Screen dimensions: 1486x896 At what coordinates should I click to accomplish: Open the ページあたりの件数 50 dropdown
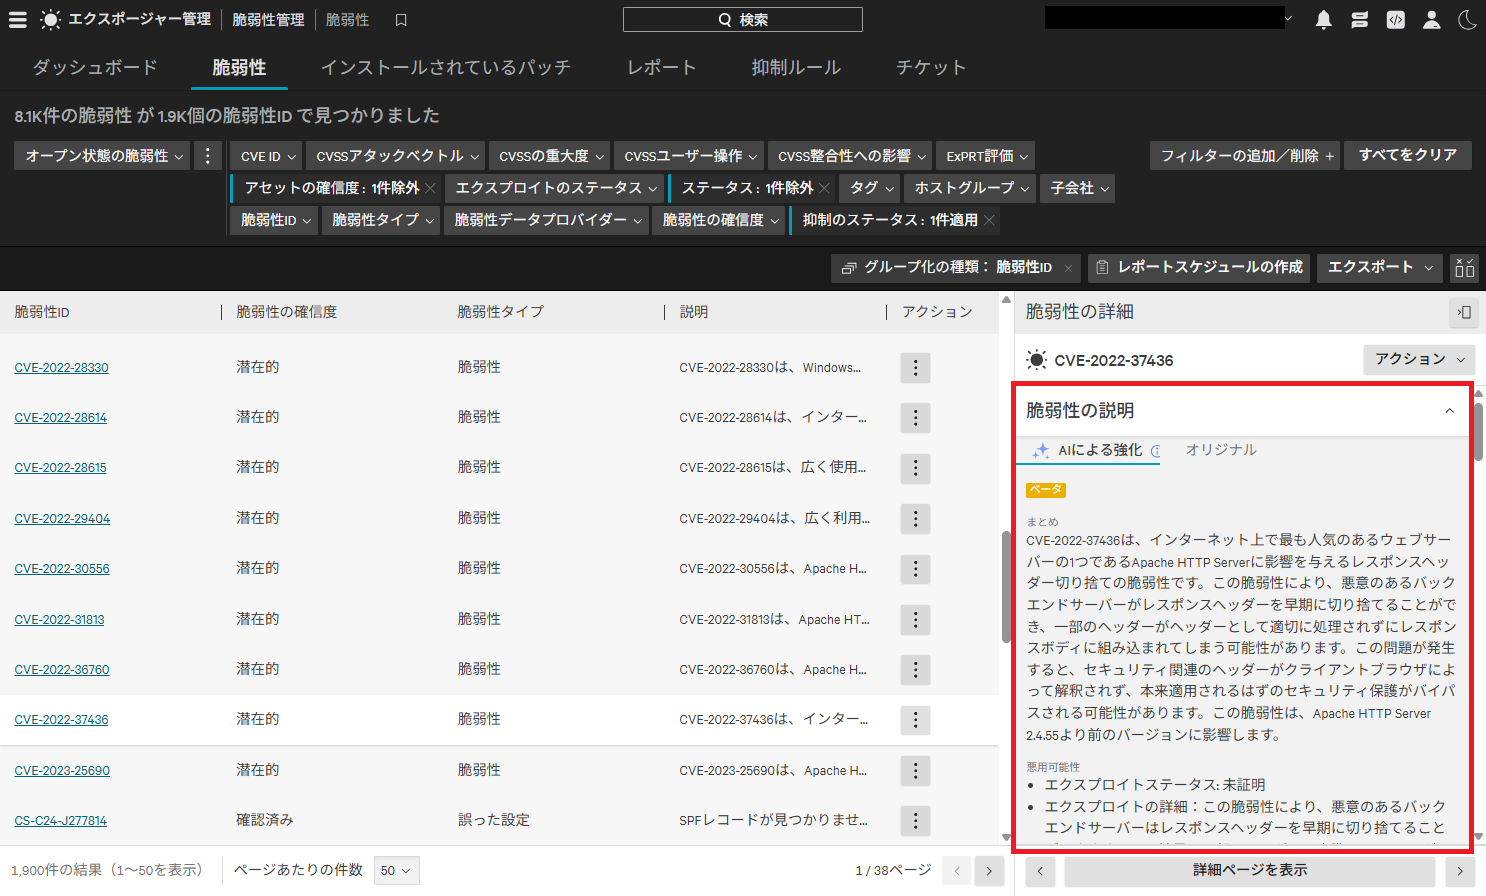[396, 871]
